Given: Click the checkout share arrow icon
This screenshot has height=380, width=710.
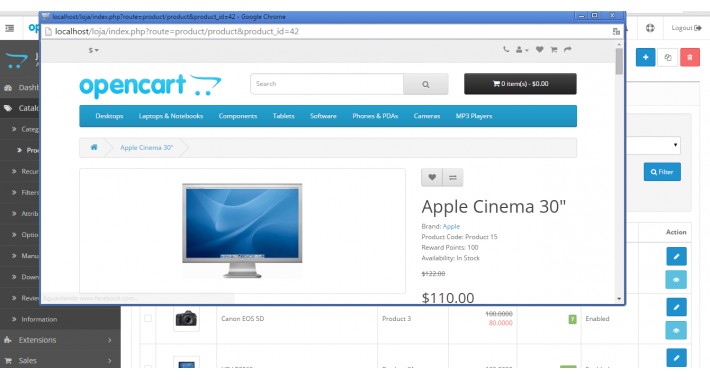Looking at the screenshot, I should point(567,49).
